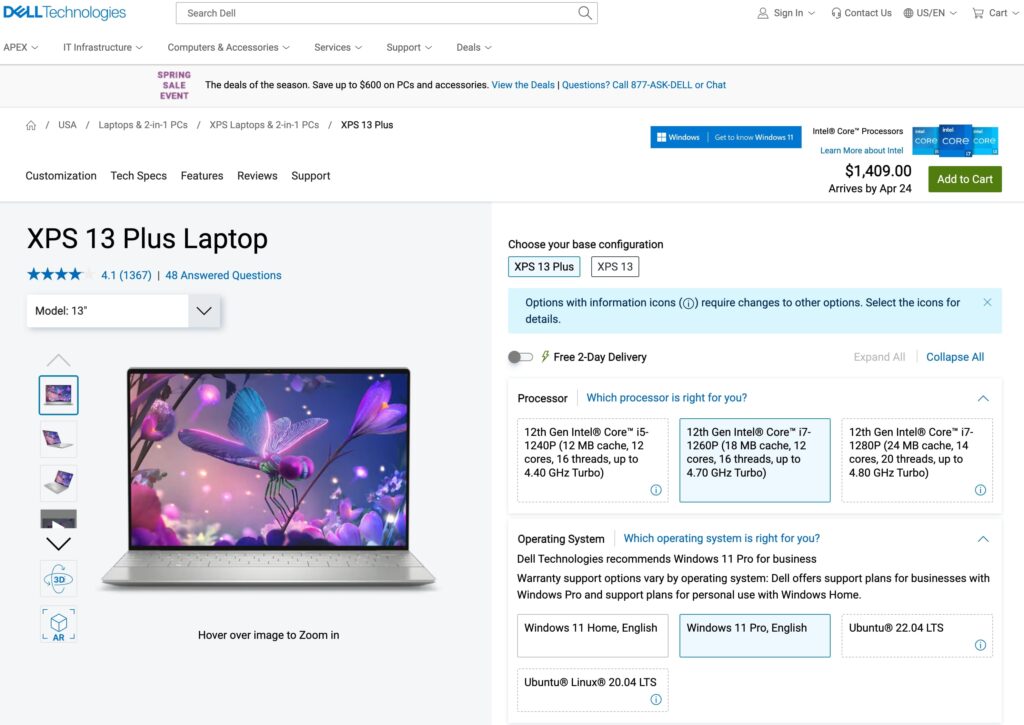Click info icon on Ubuntu 22.04 LTS
The width and height of the screenshot is (1024, 725).
[x=980, y=645]
